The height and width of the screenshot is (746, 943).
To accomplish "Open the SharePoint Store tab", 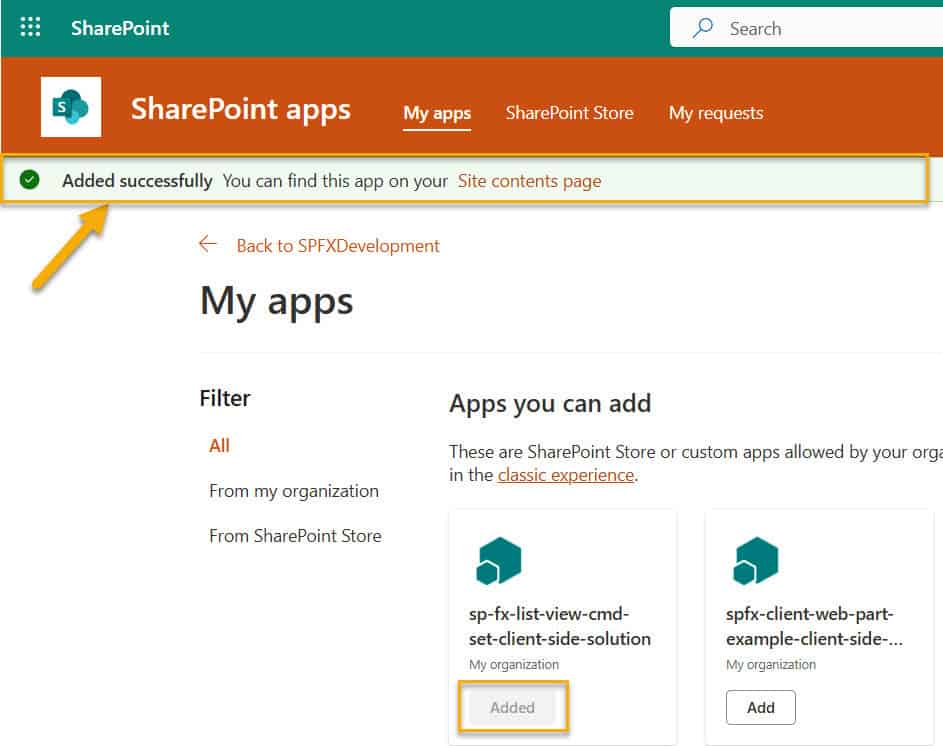I will (569, 113).
